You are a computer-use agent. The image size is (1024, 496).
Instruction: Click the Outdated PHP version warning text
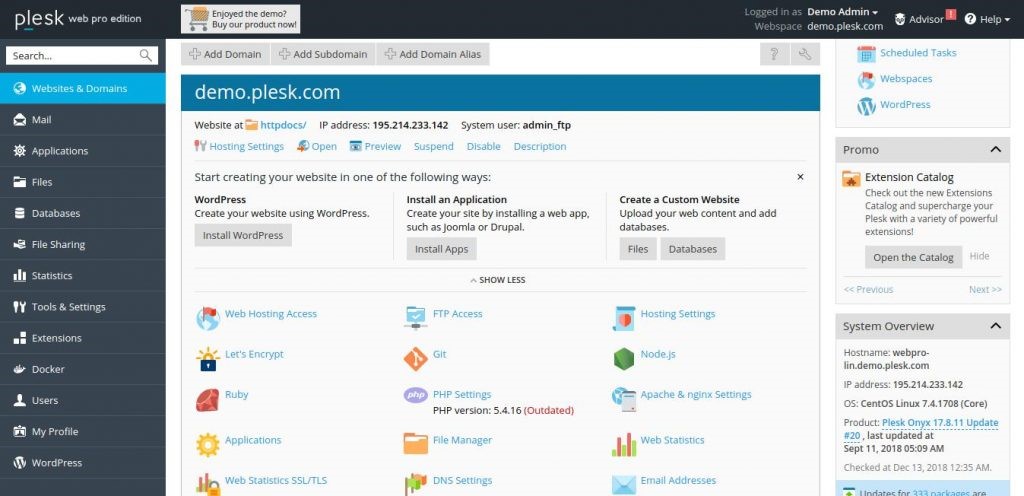[x=549, y=411]
